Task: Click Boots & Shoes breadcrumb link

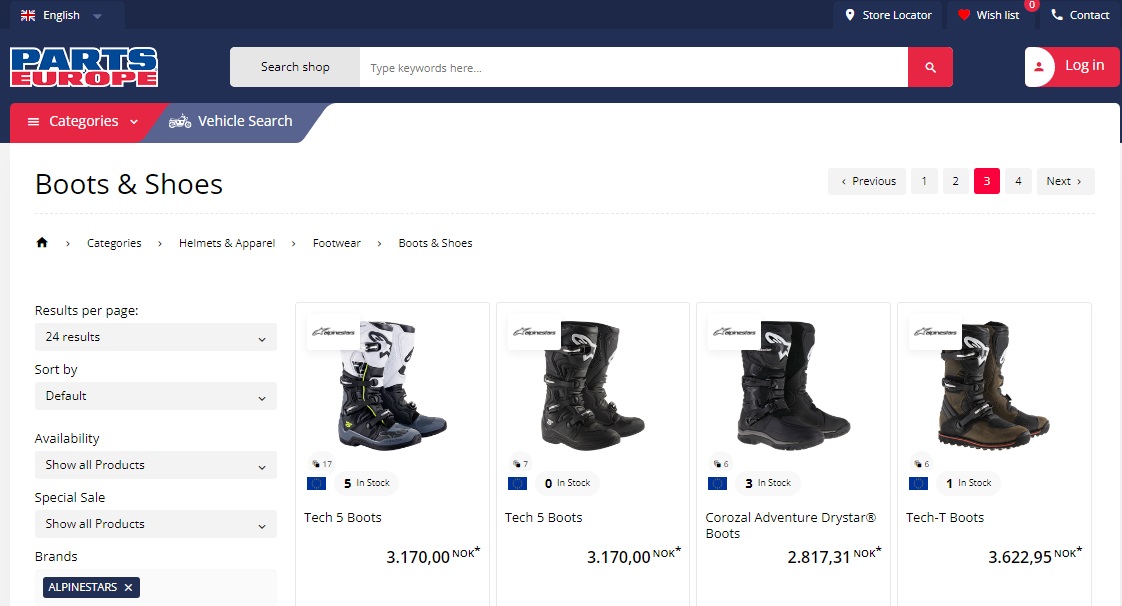Action: (435, 243)
